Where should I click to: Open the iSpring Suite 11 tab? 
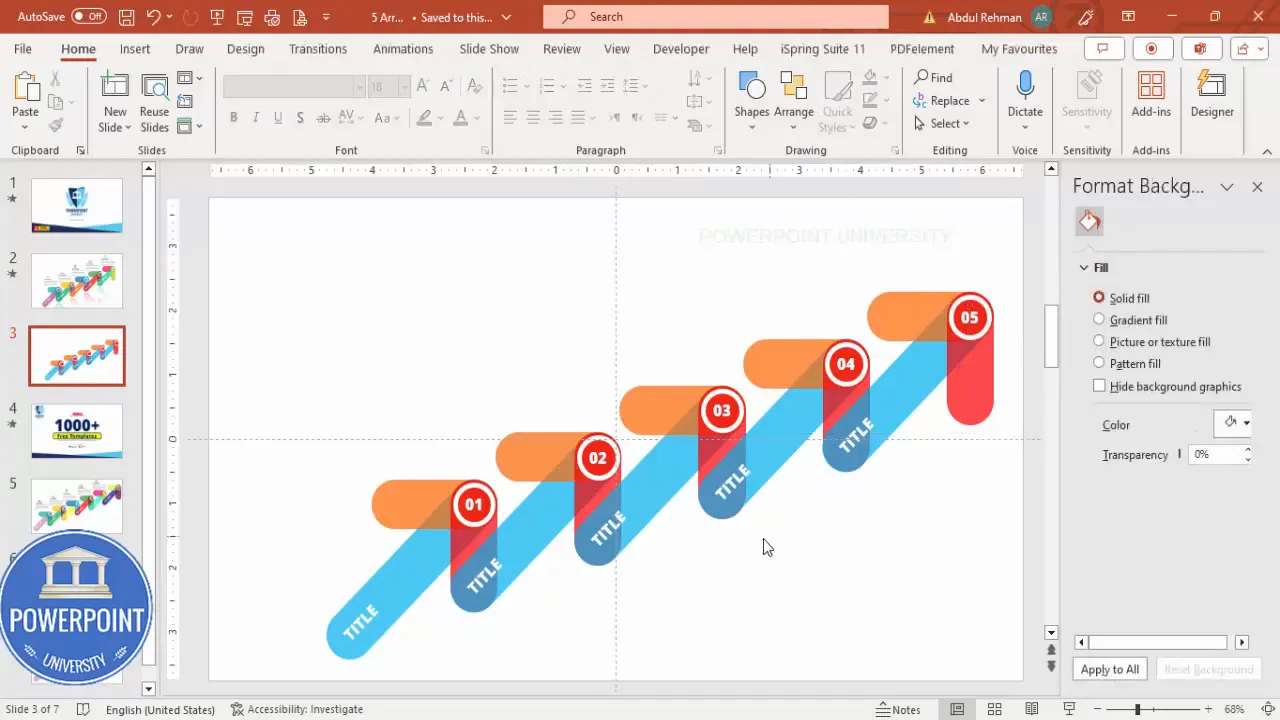click(x=822, y=48)
